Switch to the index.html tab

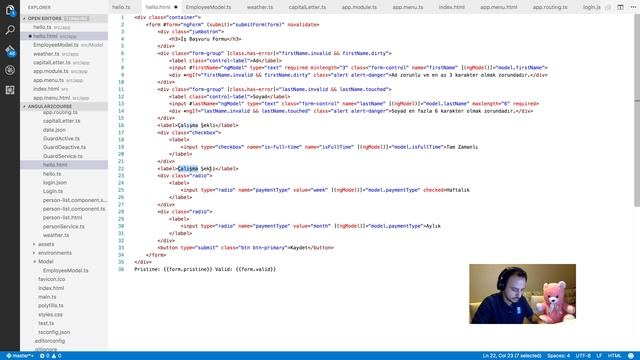(x=451, y=7)
